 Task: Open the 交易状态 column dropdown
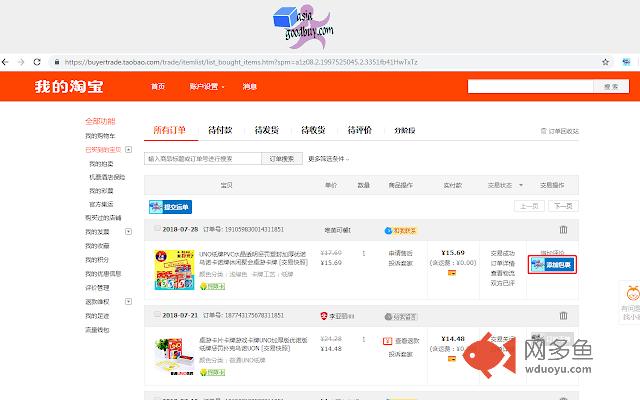click(505, 185)
